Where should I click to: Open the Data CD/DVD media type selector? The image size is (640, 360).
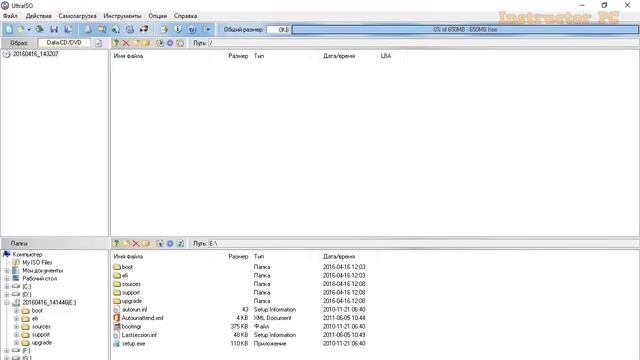64,42
